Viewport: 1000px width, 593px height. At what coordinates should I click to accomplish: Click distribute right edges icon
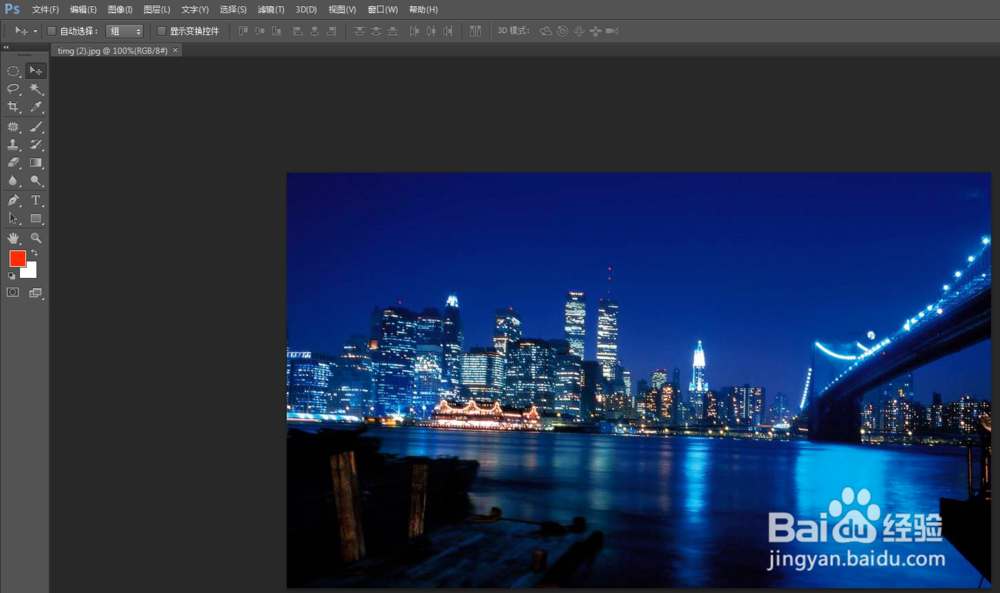448,31
